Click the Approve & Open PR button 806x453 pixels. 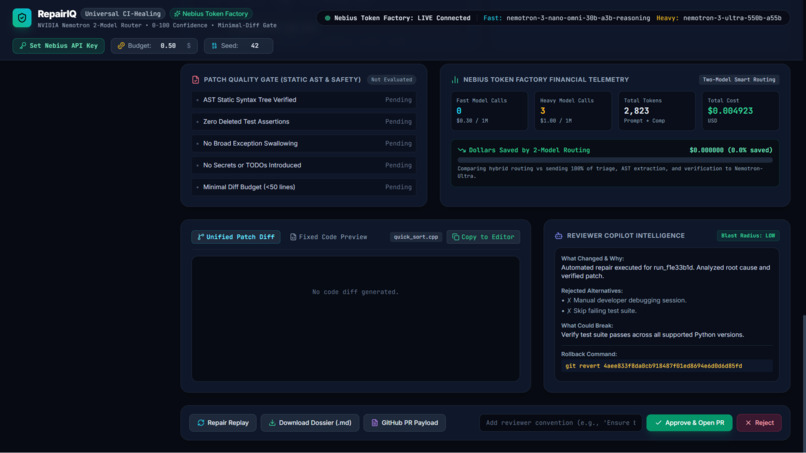tap(689, 423)
